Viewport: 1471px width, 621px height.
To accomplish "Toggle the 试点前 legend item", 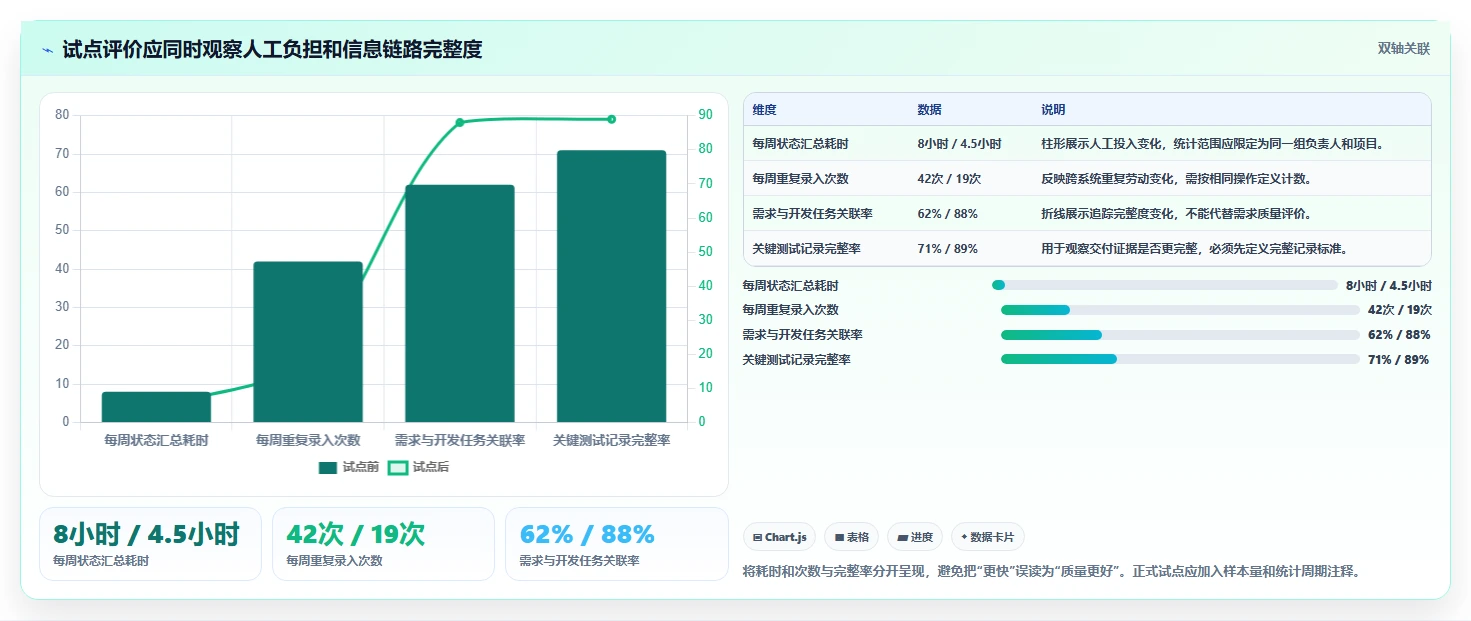I will pos(349,467).
